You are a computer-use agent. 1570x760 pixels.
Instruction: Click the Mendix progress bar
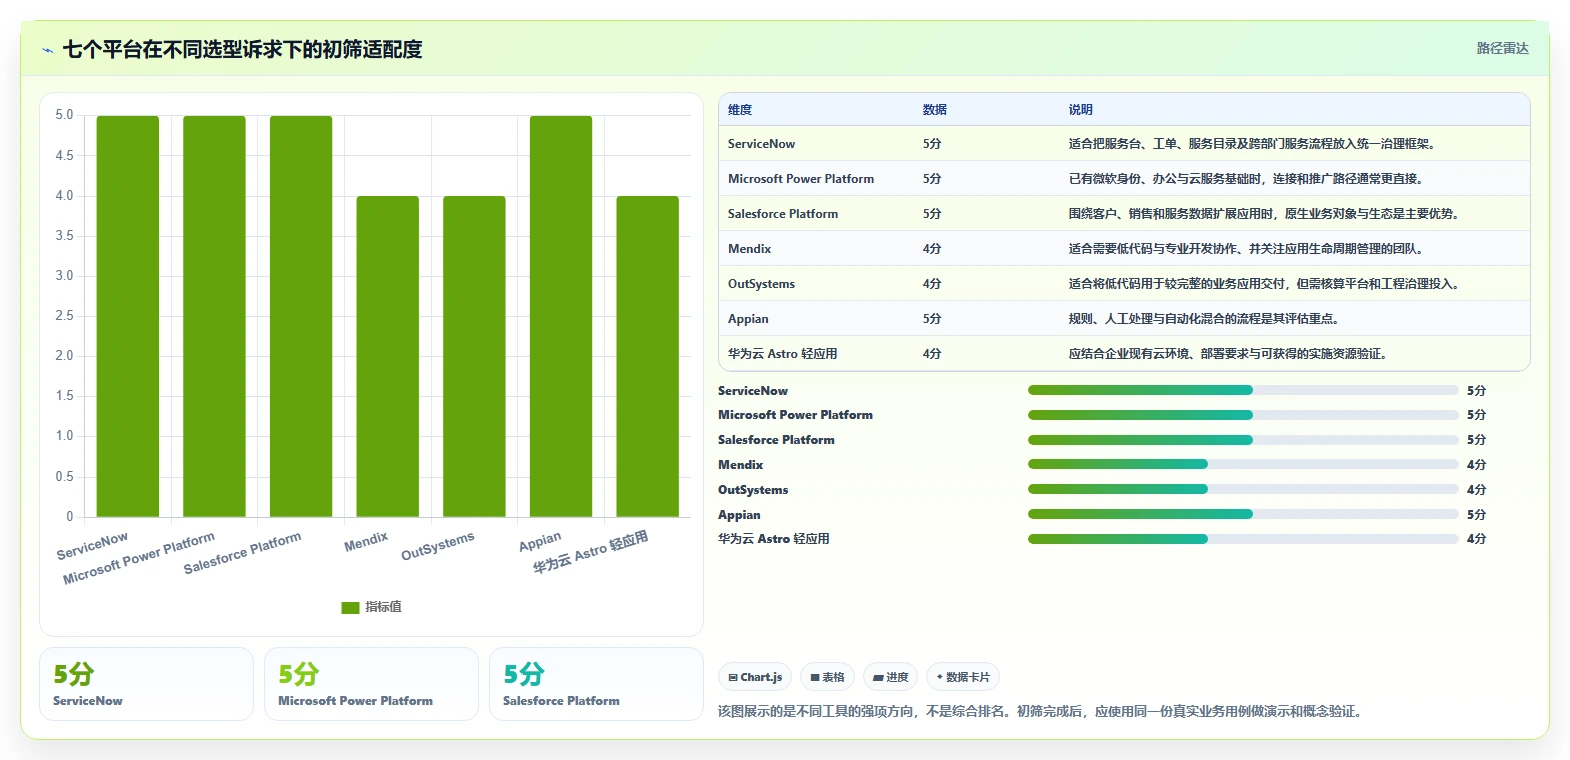point(1243,464)
